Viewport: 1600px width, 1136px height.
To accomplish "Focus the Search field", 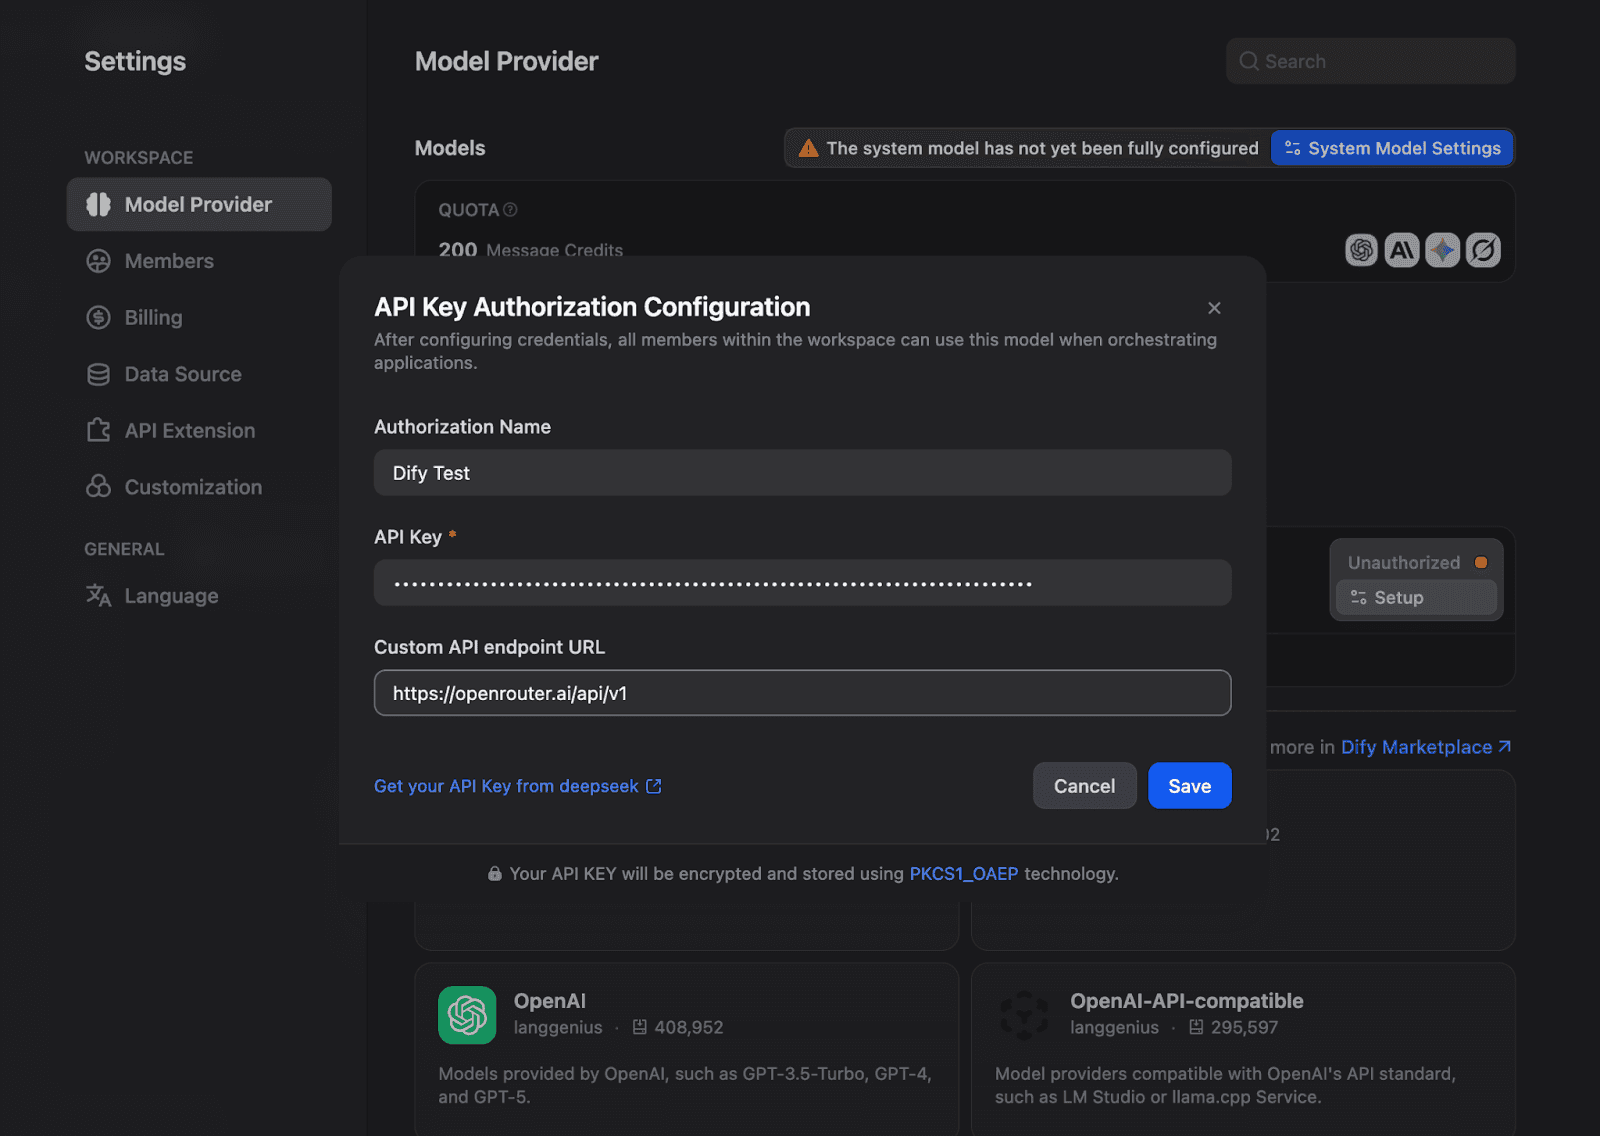I will pos(1370,61).
